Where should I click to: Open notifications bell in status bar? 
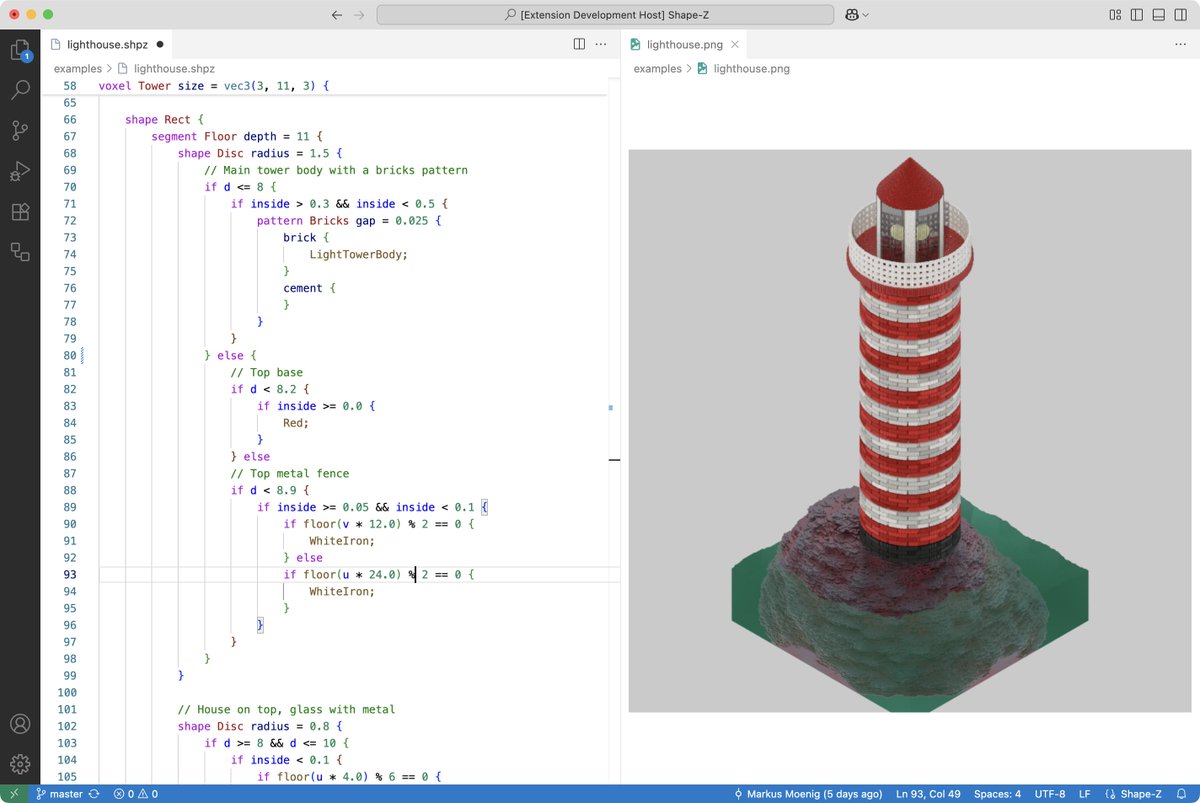point(1181,794)
